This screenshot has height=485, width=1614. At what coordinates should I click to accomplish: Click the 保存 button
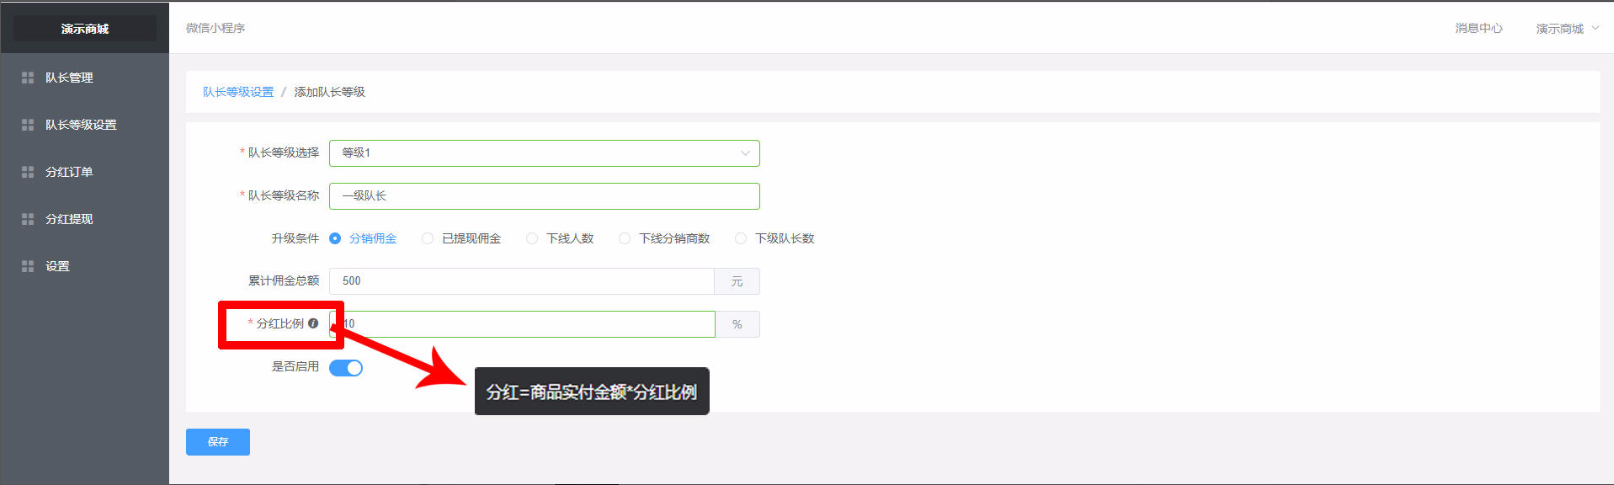(218, 442)
